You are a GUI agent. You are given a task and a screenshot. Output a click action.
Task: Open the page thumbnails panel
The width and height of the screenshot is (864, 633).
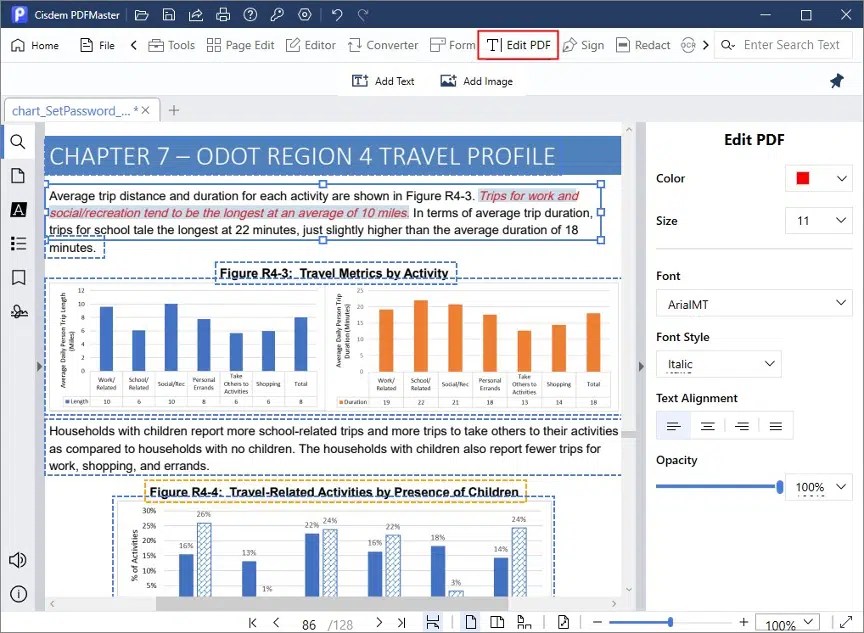pyautogui.click(x=17, y=175)
